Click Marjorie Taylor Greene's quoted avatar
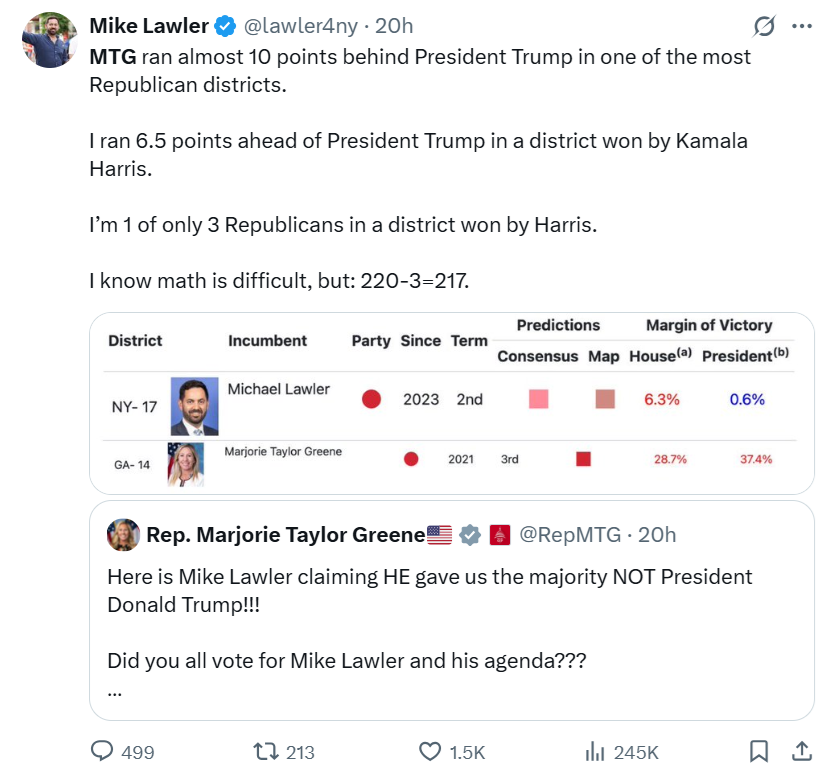Screen dimensions: 834x780 pos(124,535)
